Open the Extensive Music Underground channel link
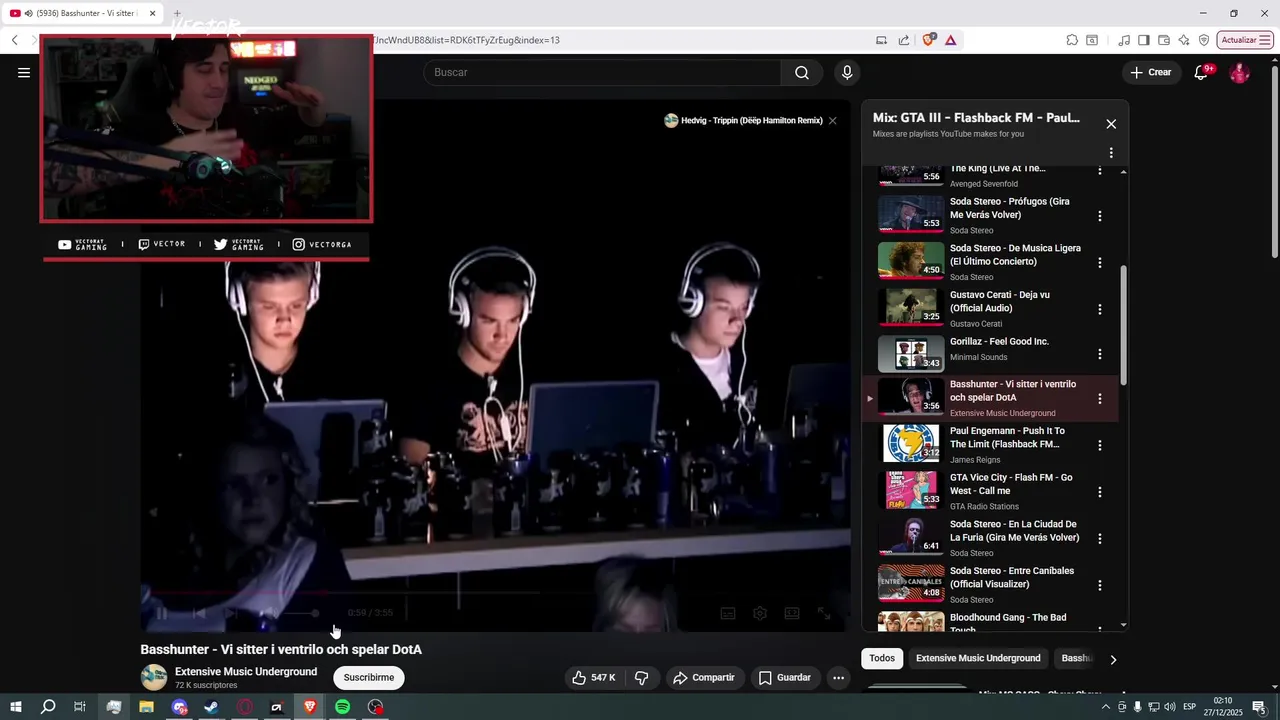This screenshot has height=720, width=1280. coord(246,672)
